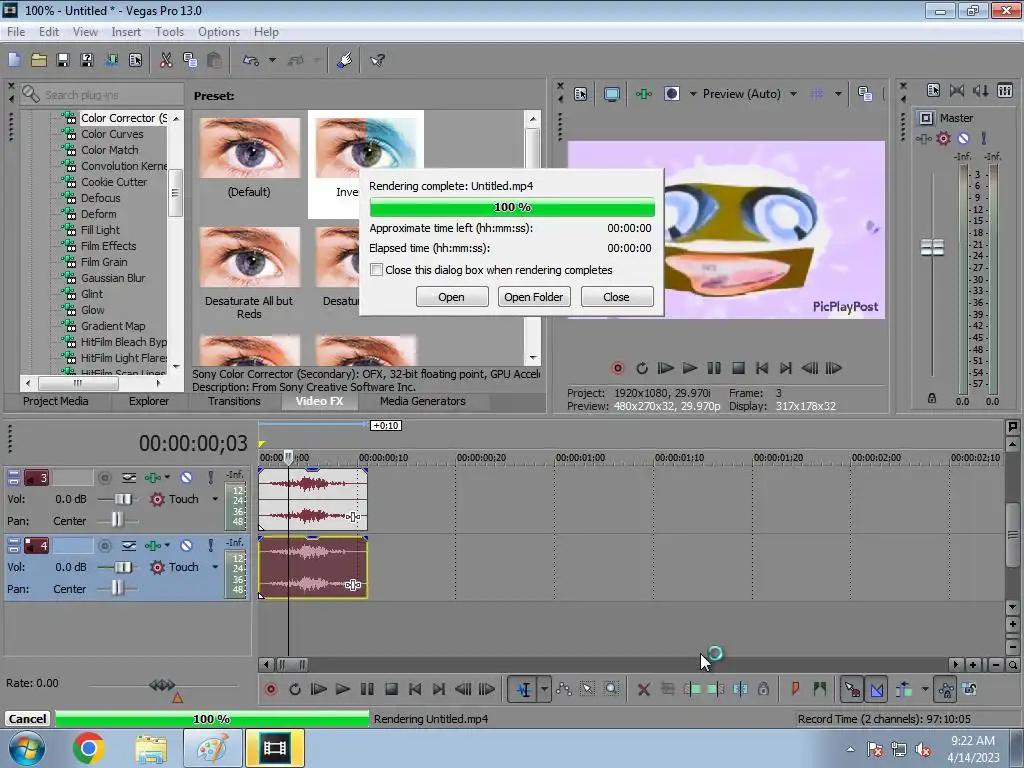1024x768 pixels.
Task: Switch to the Media Generators tab
Action: point(423,401)
